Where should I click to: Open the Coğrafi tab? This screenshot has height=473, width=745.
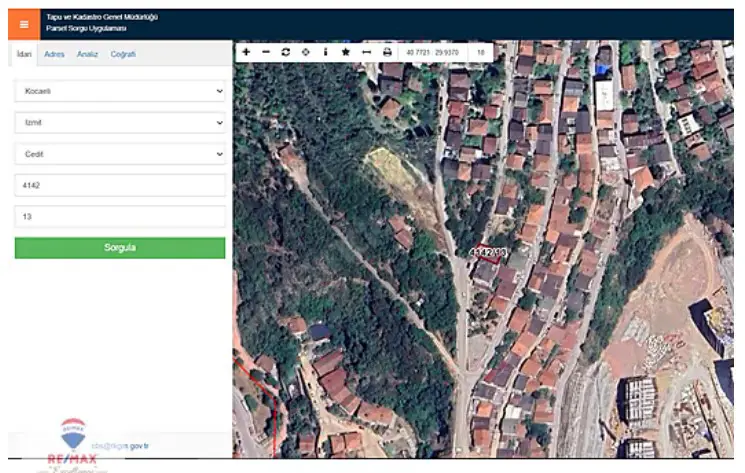[123, 54]
